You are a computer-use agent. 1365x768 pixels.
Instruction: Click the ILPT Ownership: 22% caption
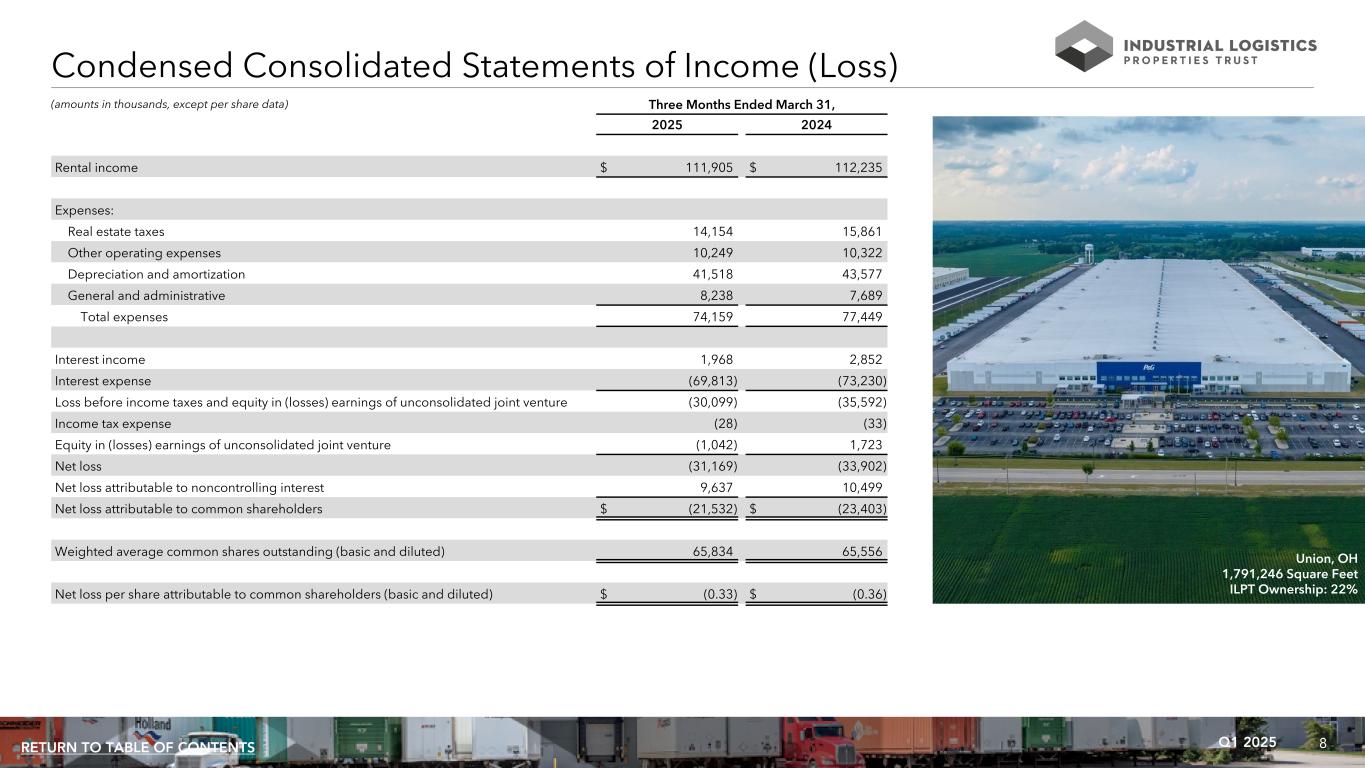point(1293,589)
